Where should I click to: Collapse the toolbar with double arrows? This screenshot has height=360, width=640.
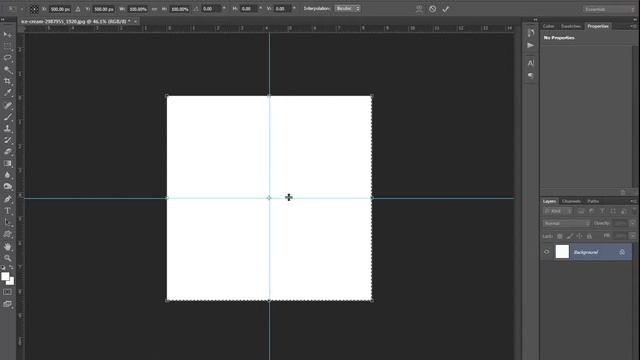[x=3, y=19]
